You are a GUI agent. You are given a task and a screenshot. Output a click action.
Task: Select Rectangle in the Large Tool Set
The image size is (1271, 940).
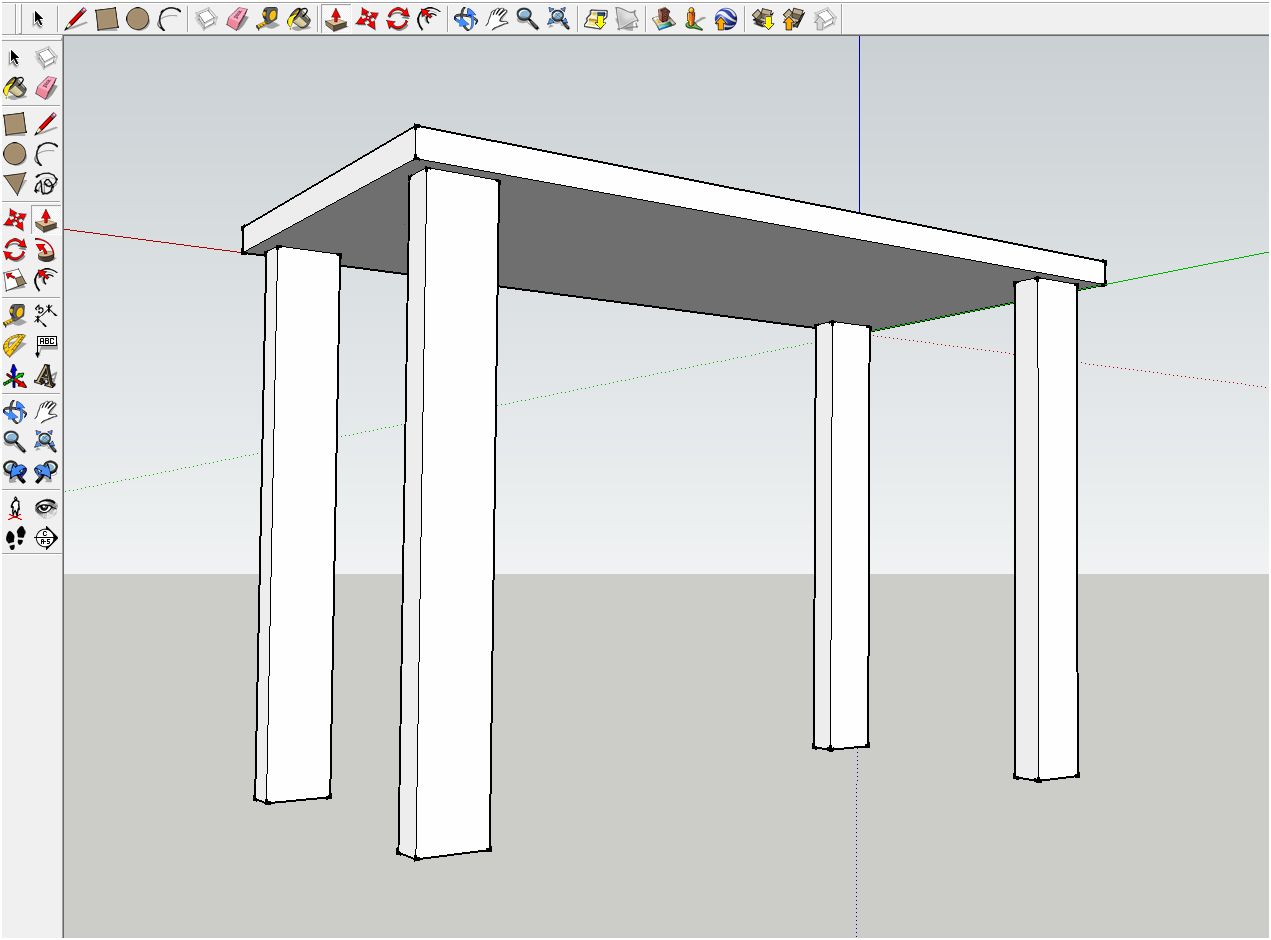pos(15,124)
